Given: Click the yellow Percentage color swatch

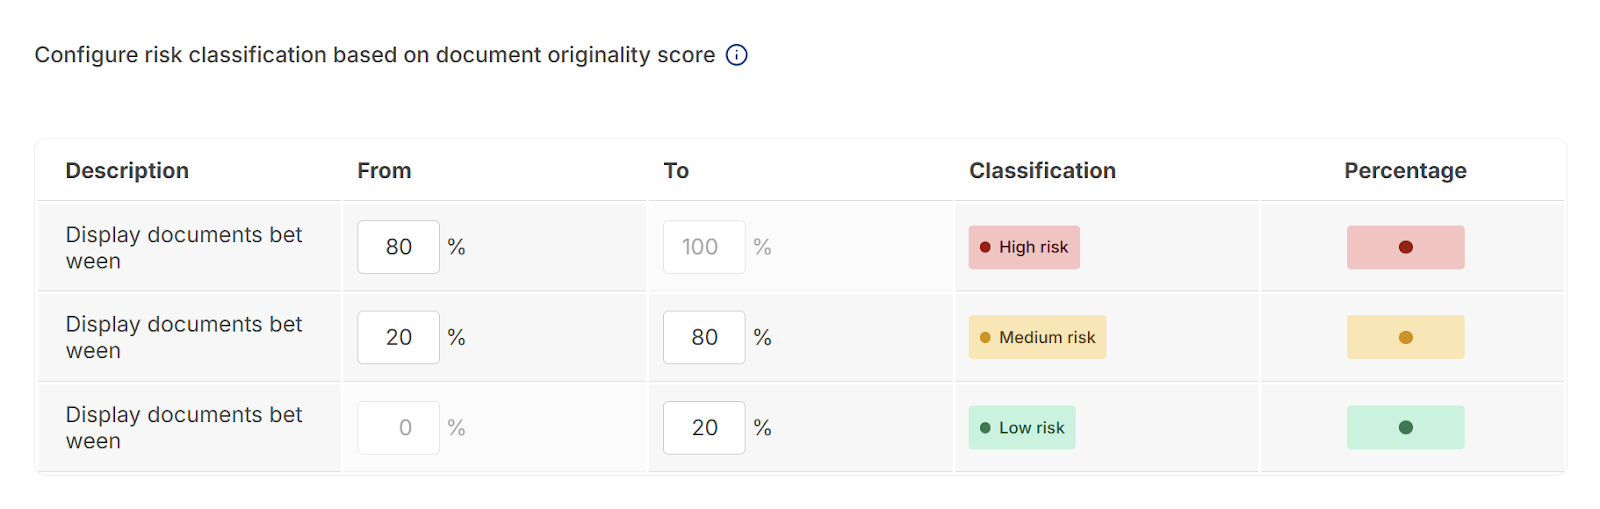Looking at the screenshot, I should pyautogui.click(x=1405, y=337).
